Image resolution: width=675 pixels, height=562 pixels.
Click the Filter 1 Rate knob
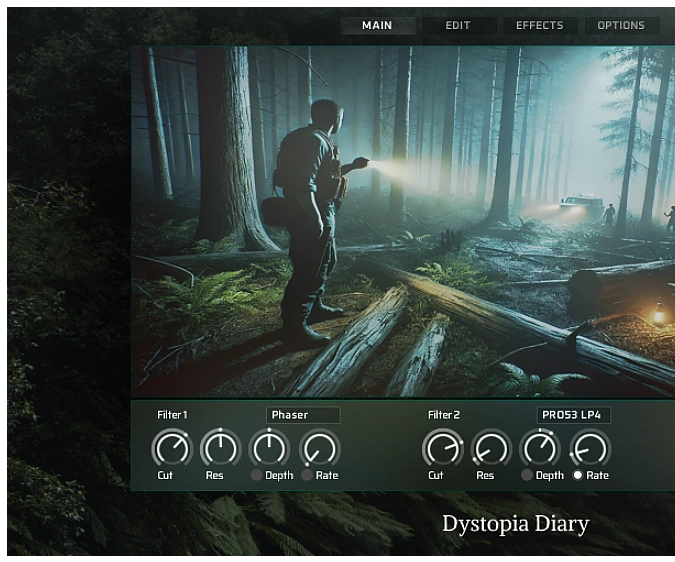319,448
